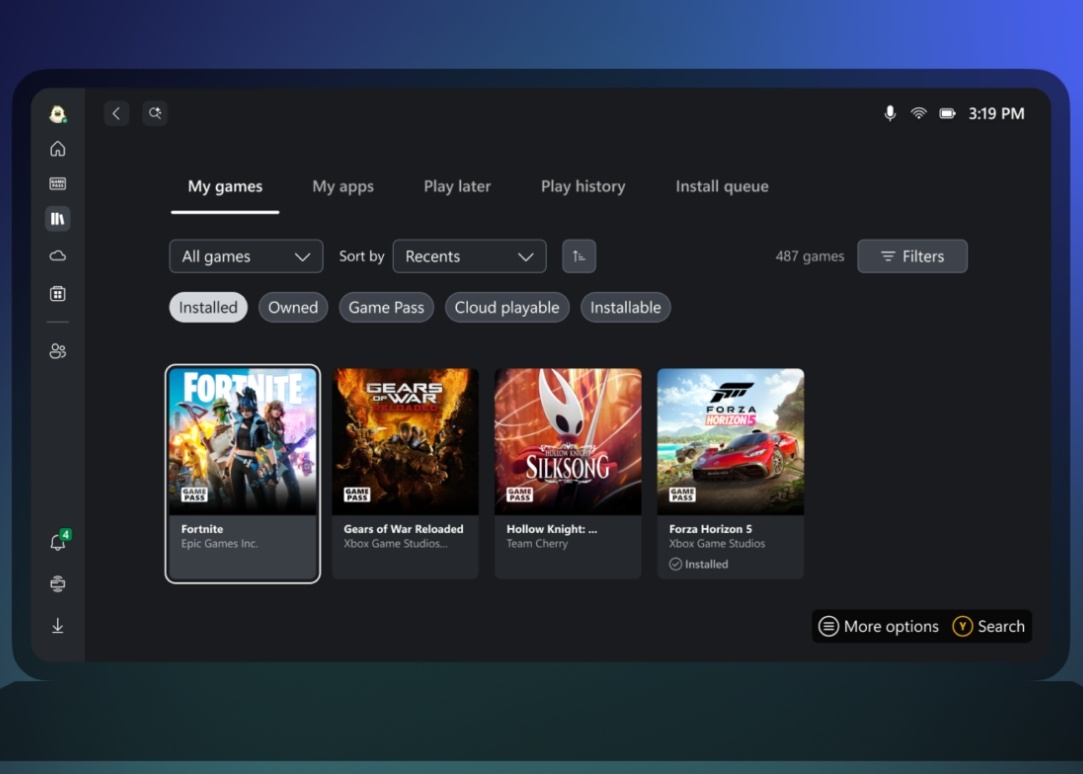Click the Y button Search hint
Image resolution: width=1083 pixels, height=774 pixels.
point(988,626)
